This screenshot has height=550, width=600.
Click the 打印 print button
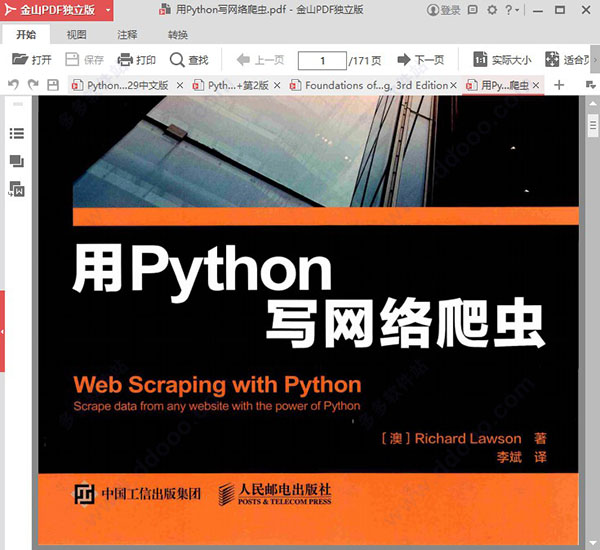click(x=136, y=60)
